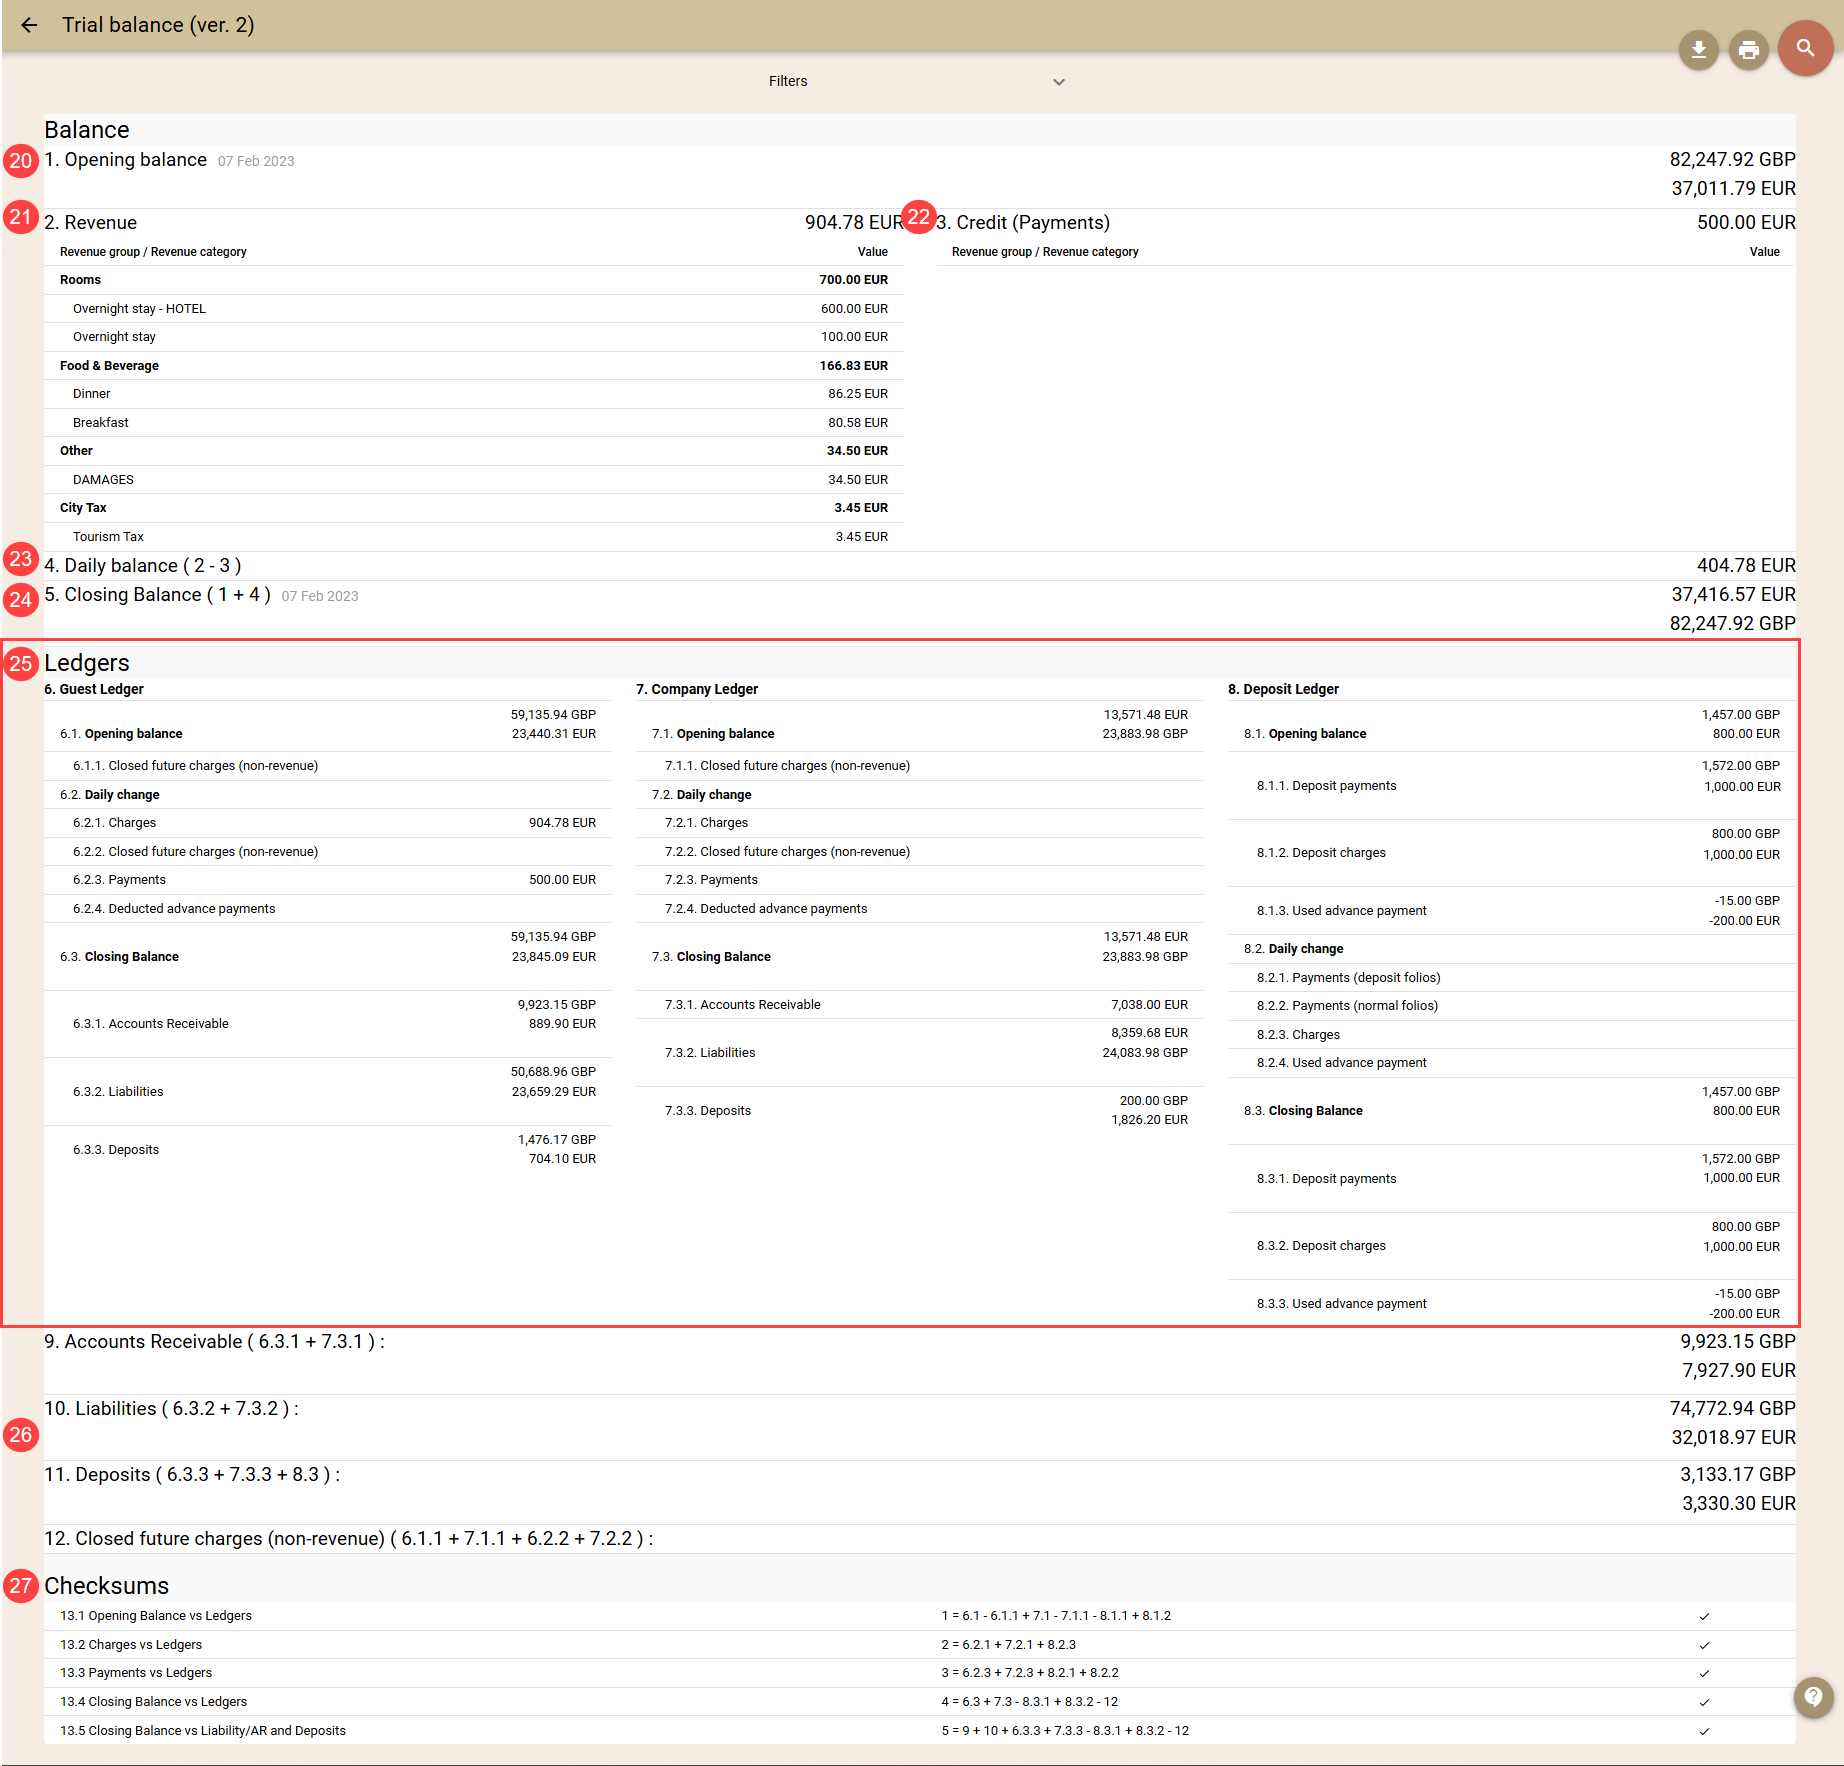Click the 5. Closing Balance ( 1 + 4 ) row
Screen dimensions: 1844x1766
[x=920, y=609]
